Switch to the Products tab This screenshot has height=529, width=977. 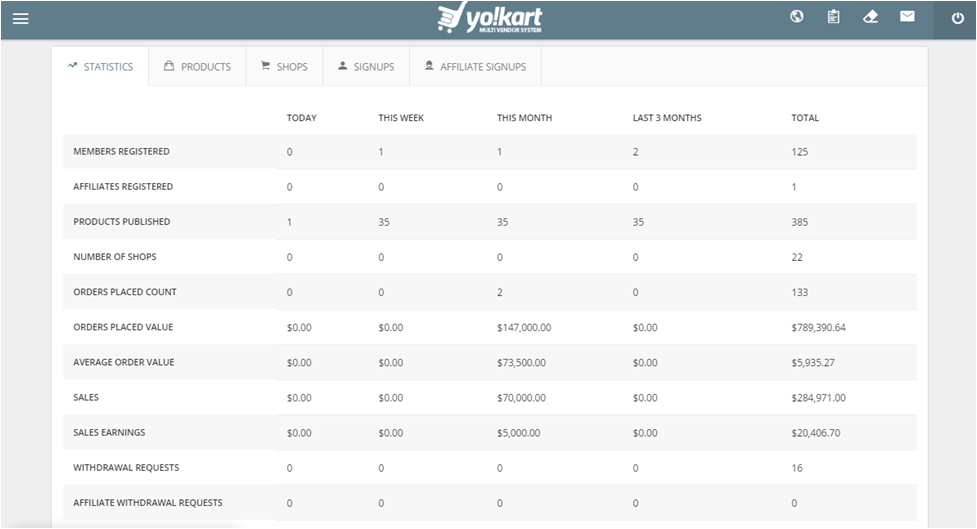[x=198, y=66]
